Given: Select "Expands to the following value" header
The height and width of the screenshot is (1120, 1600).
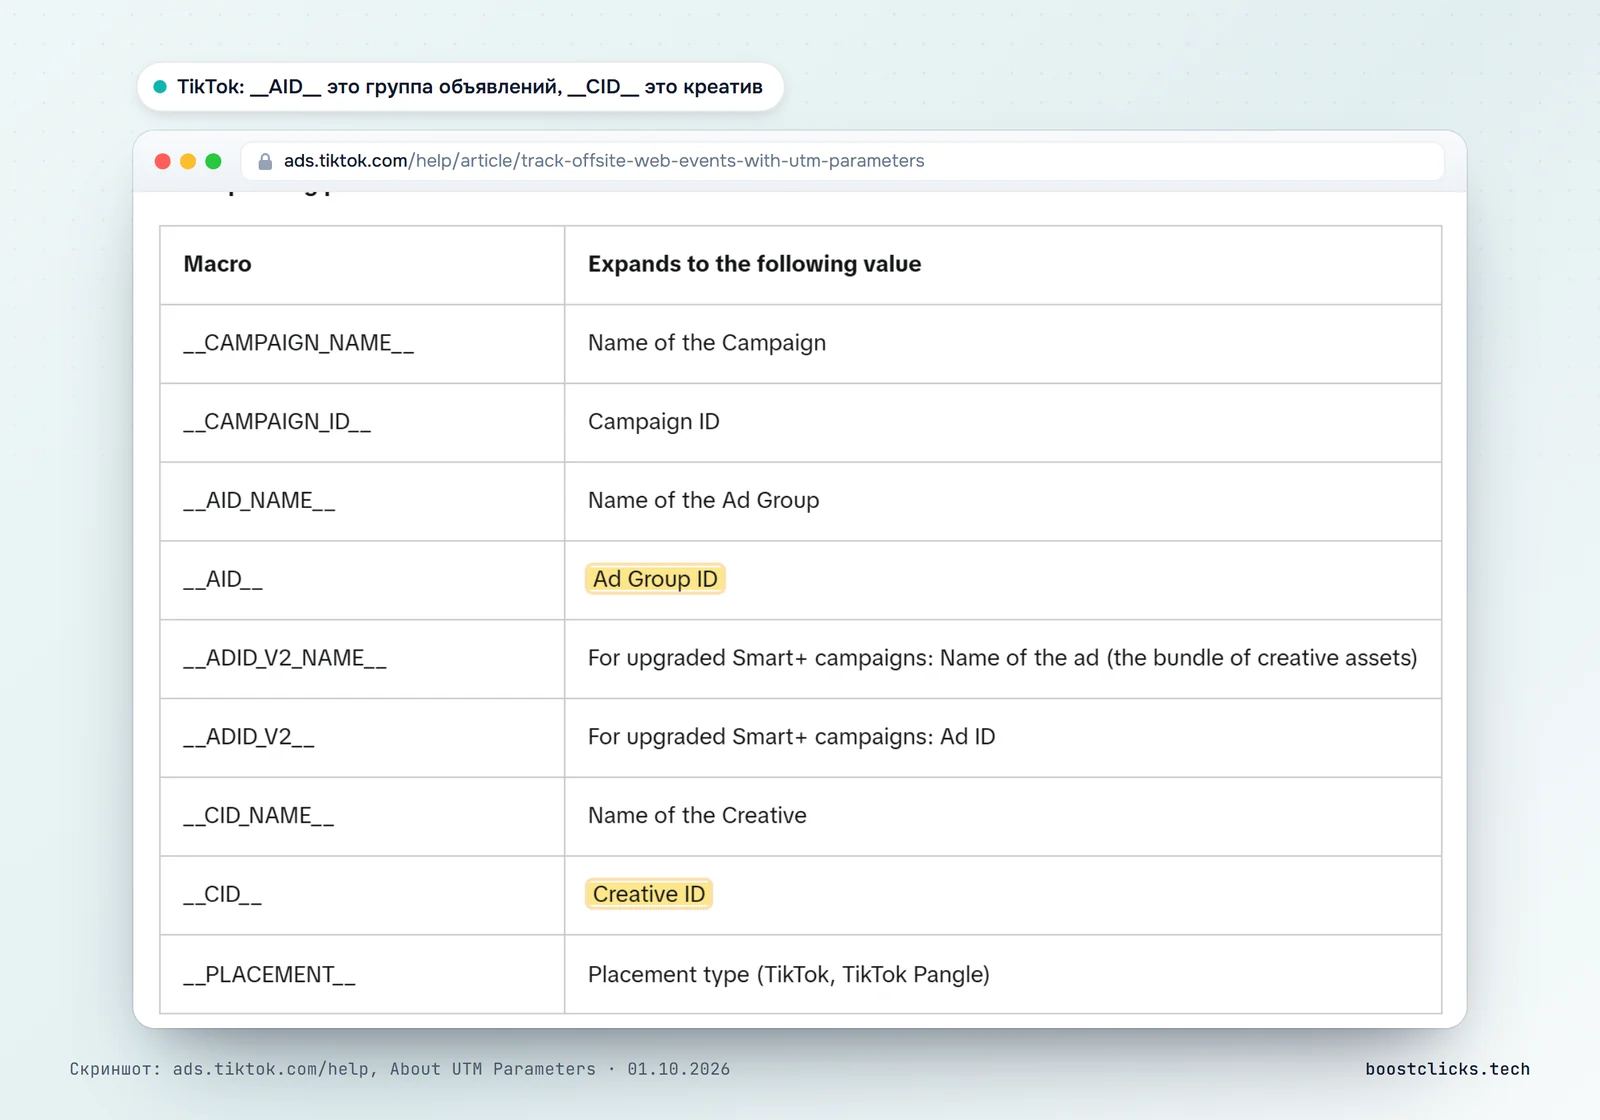Looking at the screenshot, I should [1003, 265].
